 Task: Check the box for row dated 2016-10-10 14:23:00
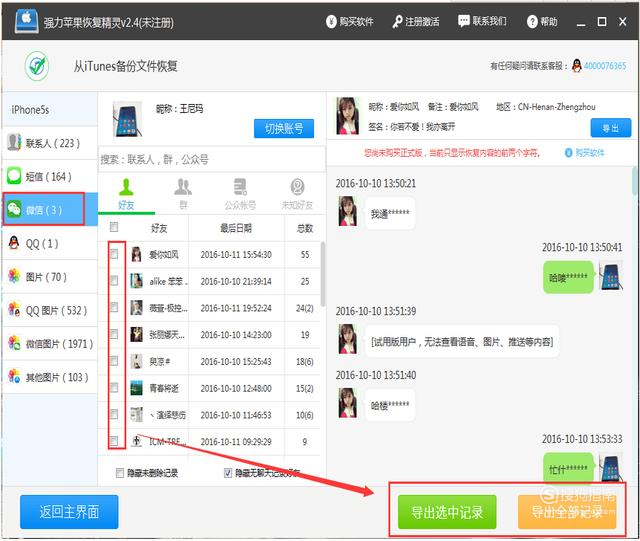[x=114, y=334]
